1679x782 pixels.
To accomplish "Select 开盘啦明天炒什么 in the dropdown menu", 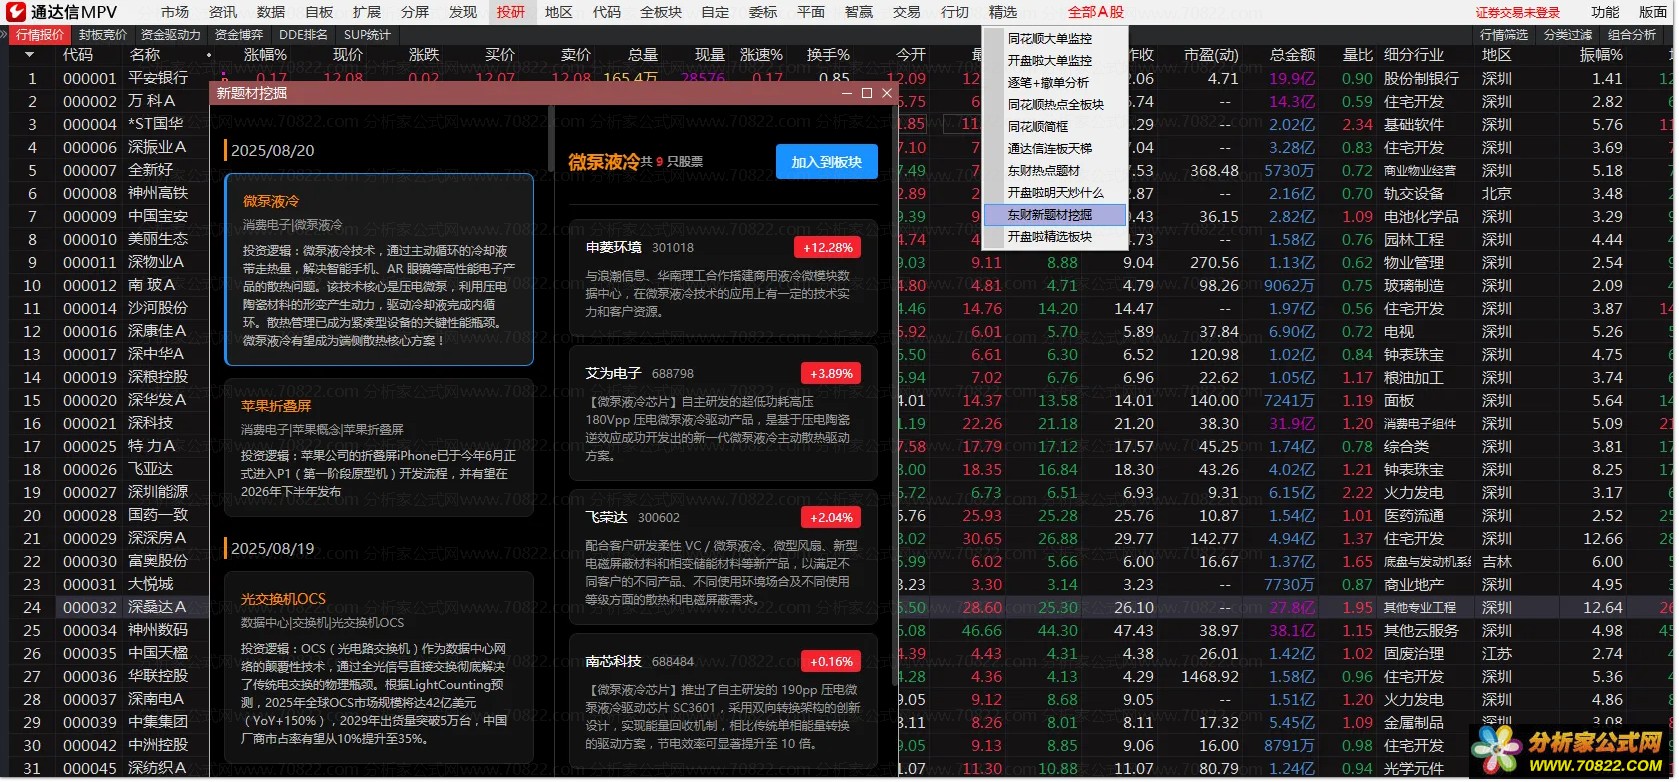I will click(x=1055, y=192).
